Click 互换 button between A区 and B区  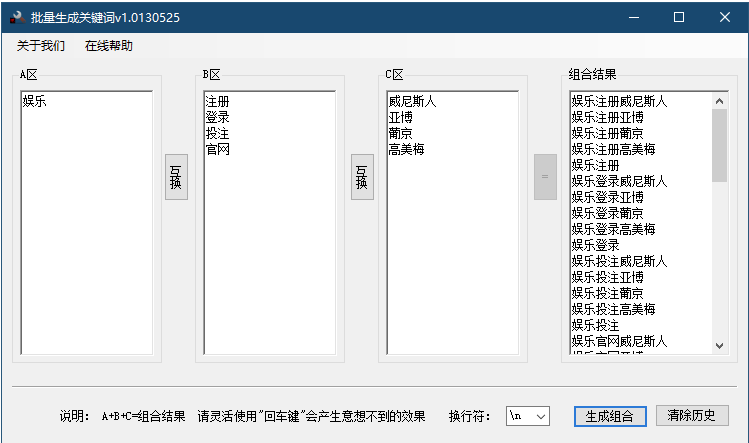176,177
